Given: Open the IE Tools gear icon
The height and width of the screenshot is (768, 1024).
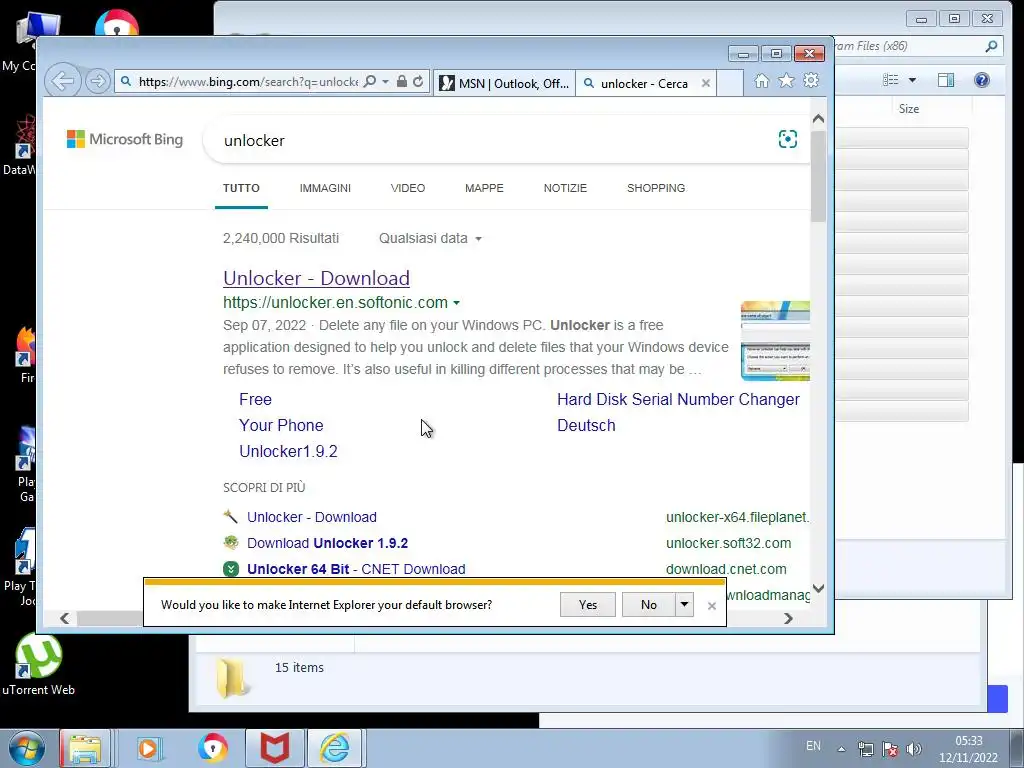Looking at the screenshot, I should pyautogui.click(x=811, y=80).
